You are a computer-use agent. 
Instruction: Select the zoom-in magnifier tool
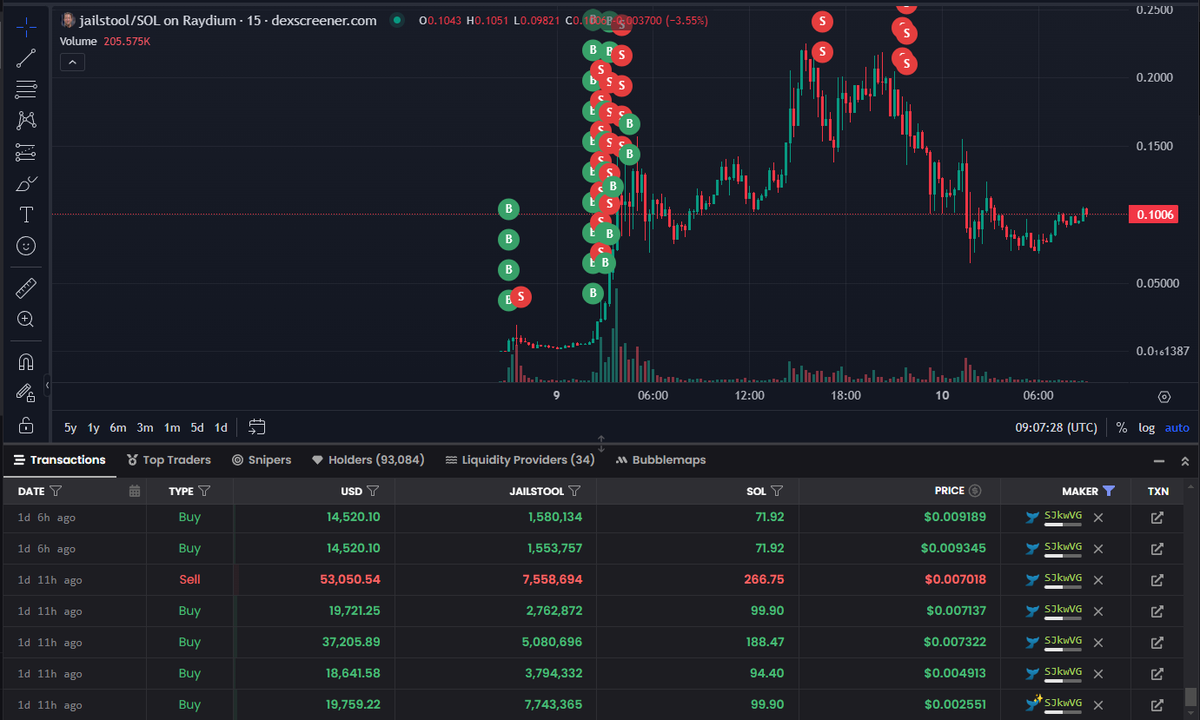tap(25, 319)
